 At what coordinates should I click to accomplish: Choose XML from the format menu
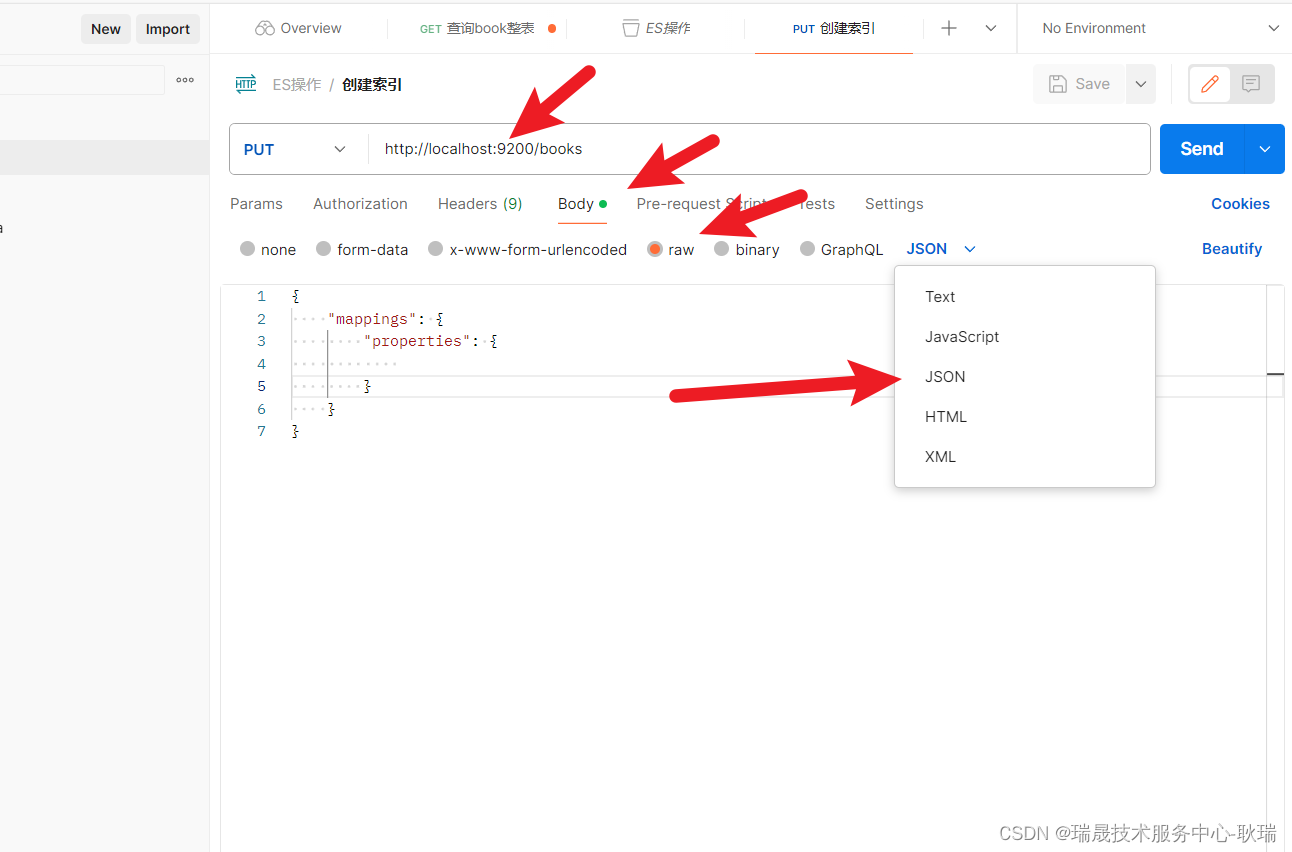click(1025, 457)
